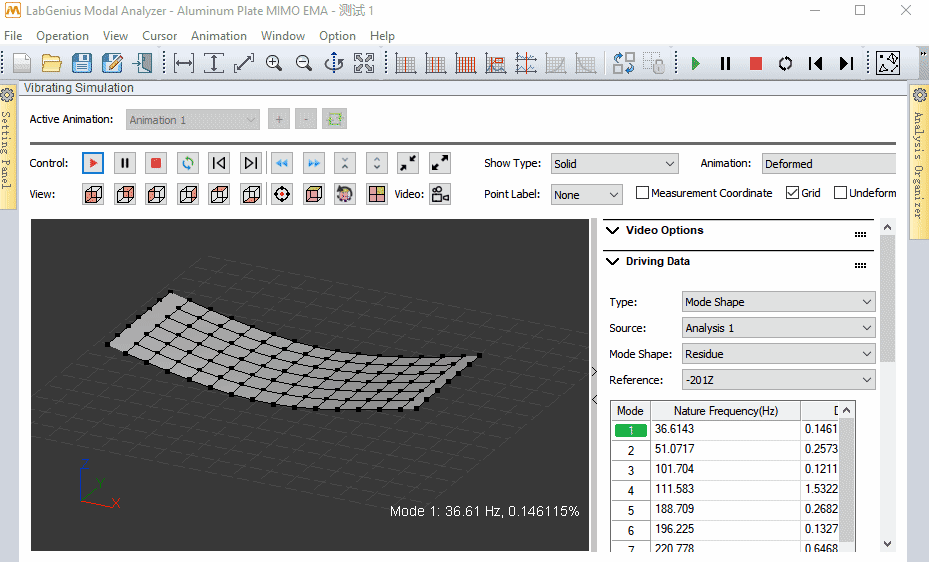
Task: Click the Save As icon with pencil
Action: pos(112,63)
